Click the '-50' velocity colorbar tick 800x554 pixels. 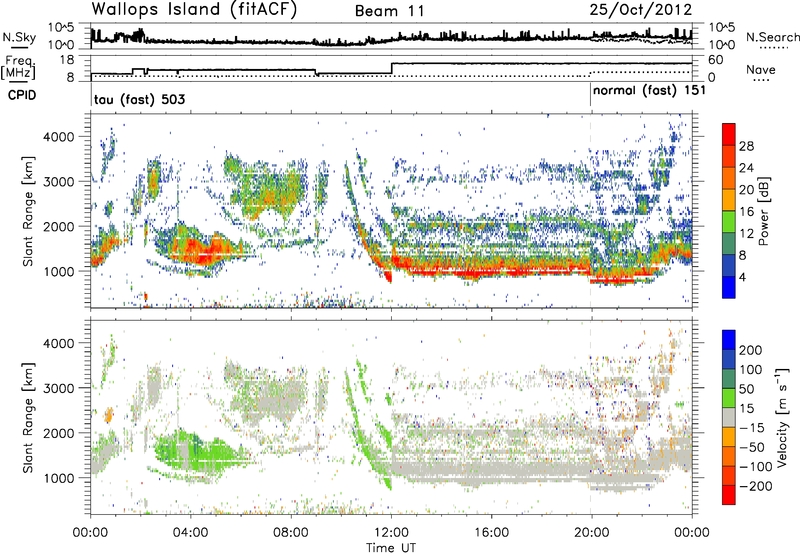tap(752, 447)
